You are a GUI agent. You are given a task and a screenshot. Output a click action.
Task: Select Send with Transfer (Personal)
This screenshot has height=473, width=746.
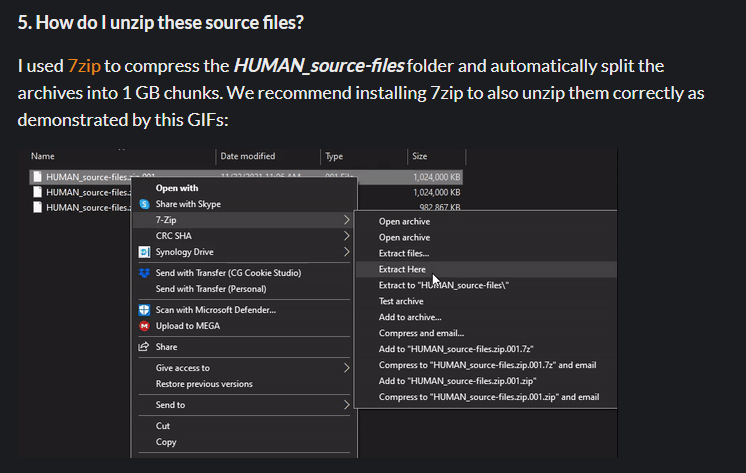[x=211, y=289]
